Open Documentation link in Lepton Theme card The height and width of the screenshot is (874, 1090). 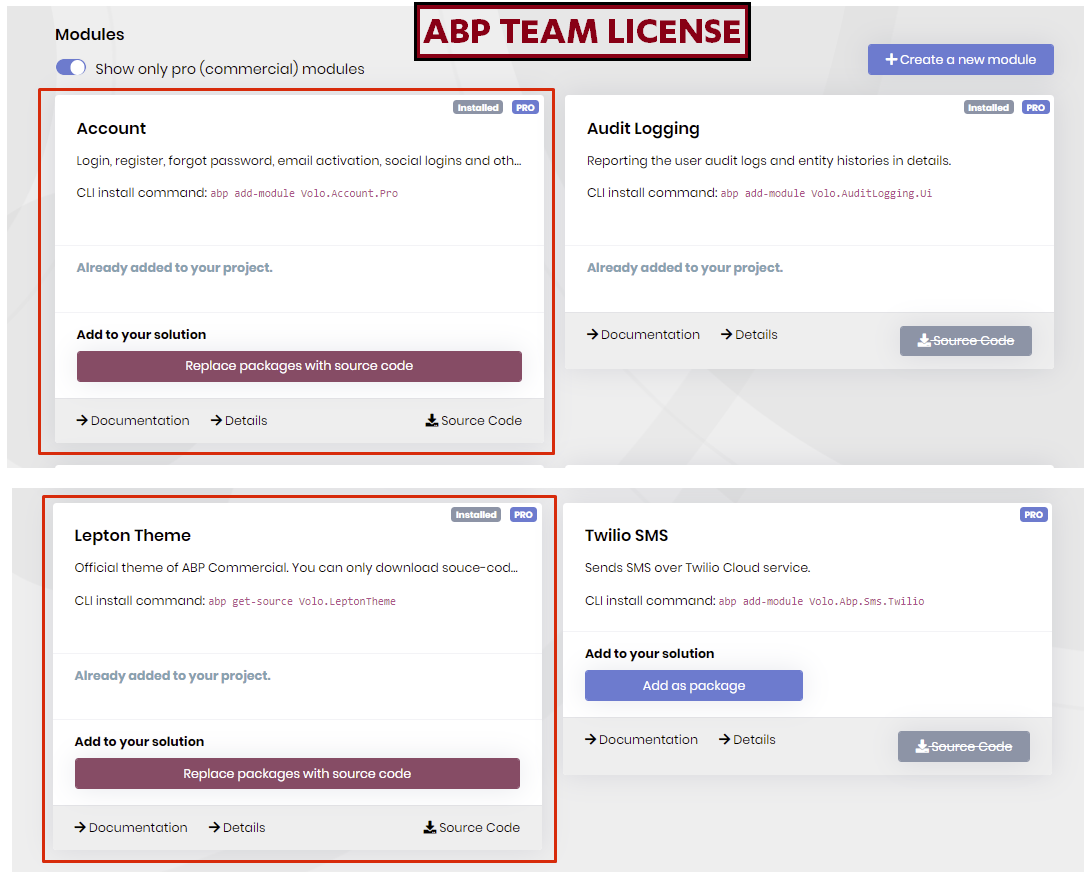point(131,828)
